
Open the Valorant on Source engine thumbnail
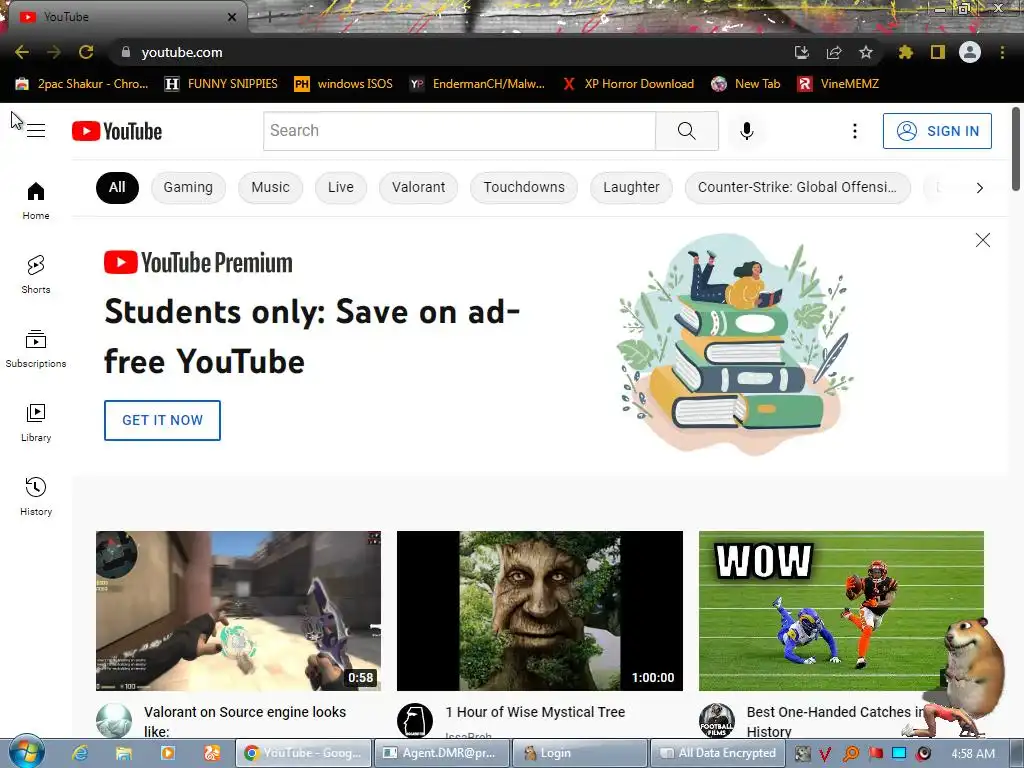[x=238, y=611]
